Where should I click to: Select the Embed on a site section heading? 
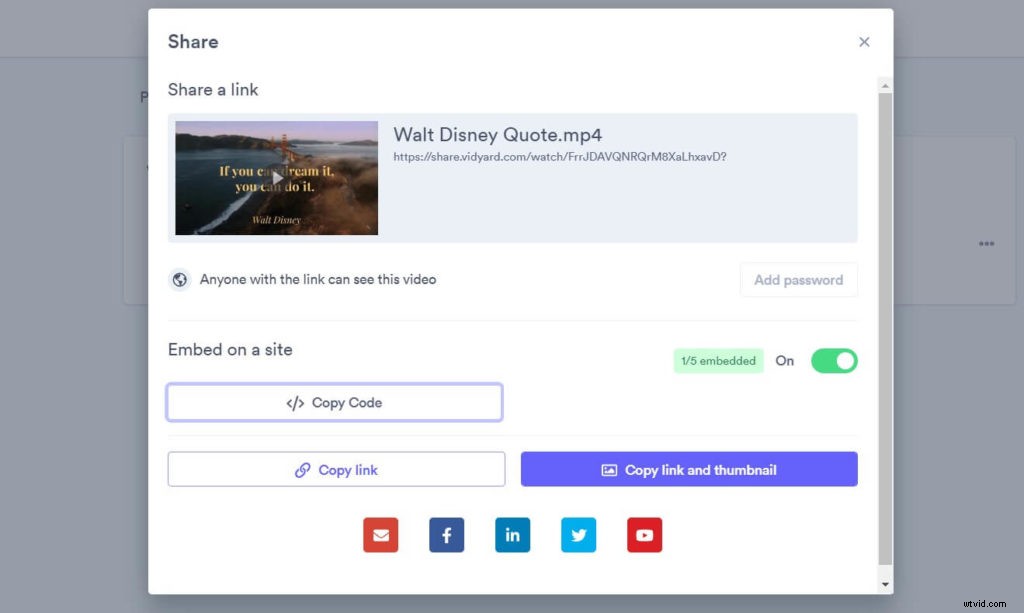[x=229, y=350]
